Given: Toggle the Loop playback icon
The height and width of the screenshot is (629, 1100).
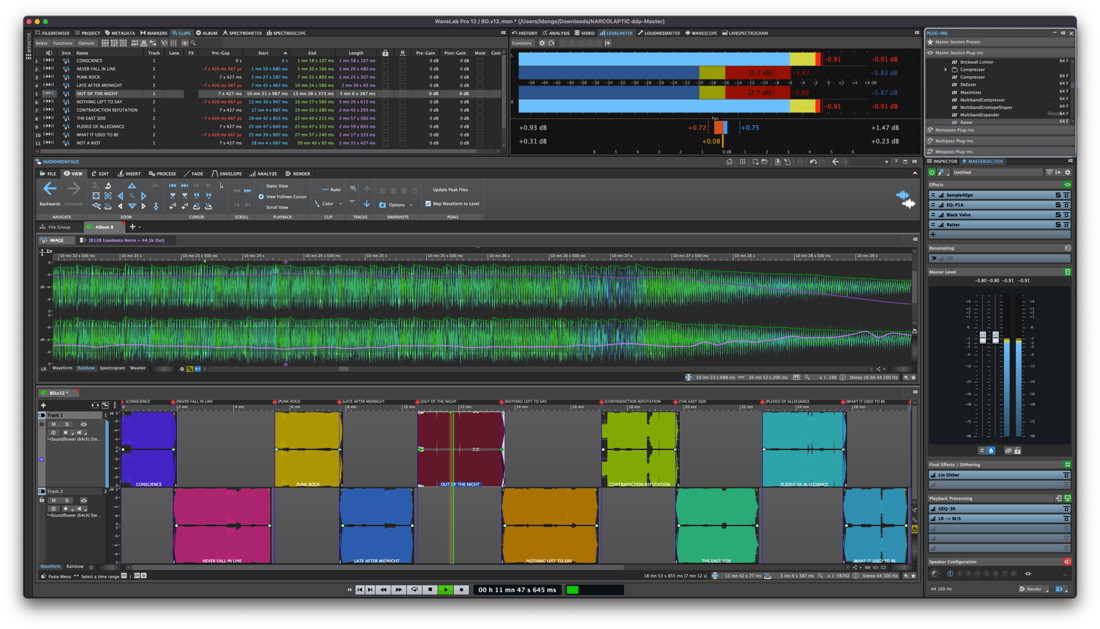Looking at the screenshot, I should tap(415, 590).
